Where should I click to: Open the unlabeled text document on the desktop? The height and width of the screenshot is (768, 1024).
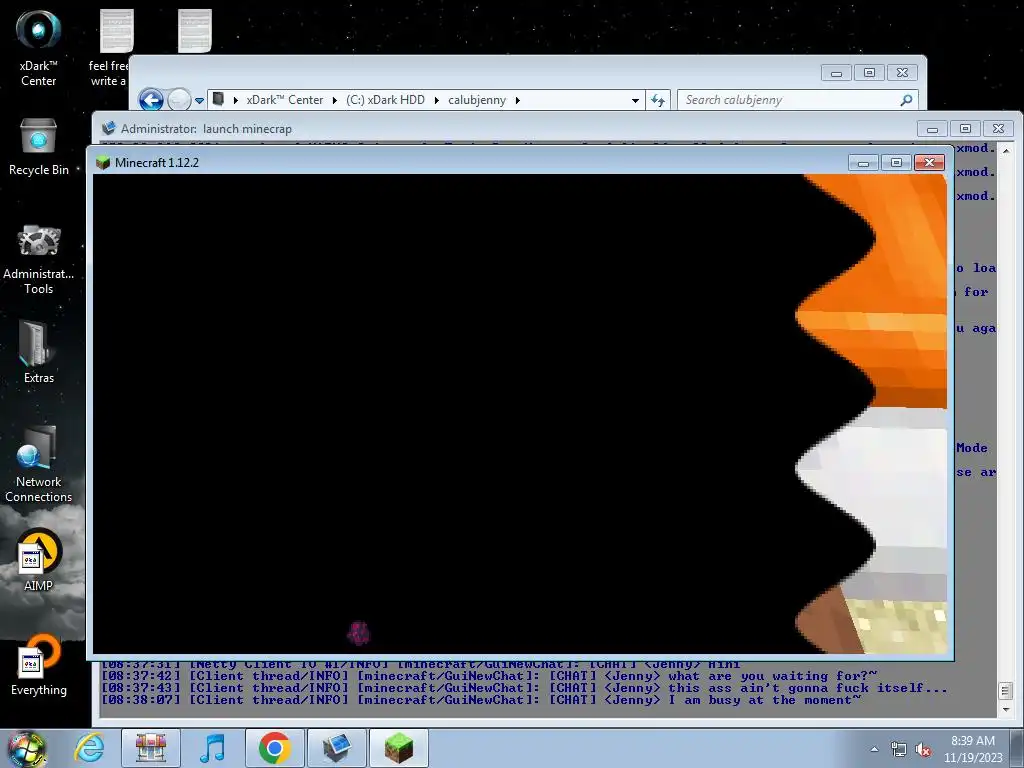pyautogui.click(x=195, y=31)
